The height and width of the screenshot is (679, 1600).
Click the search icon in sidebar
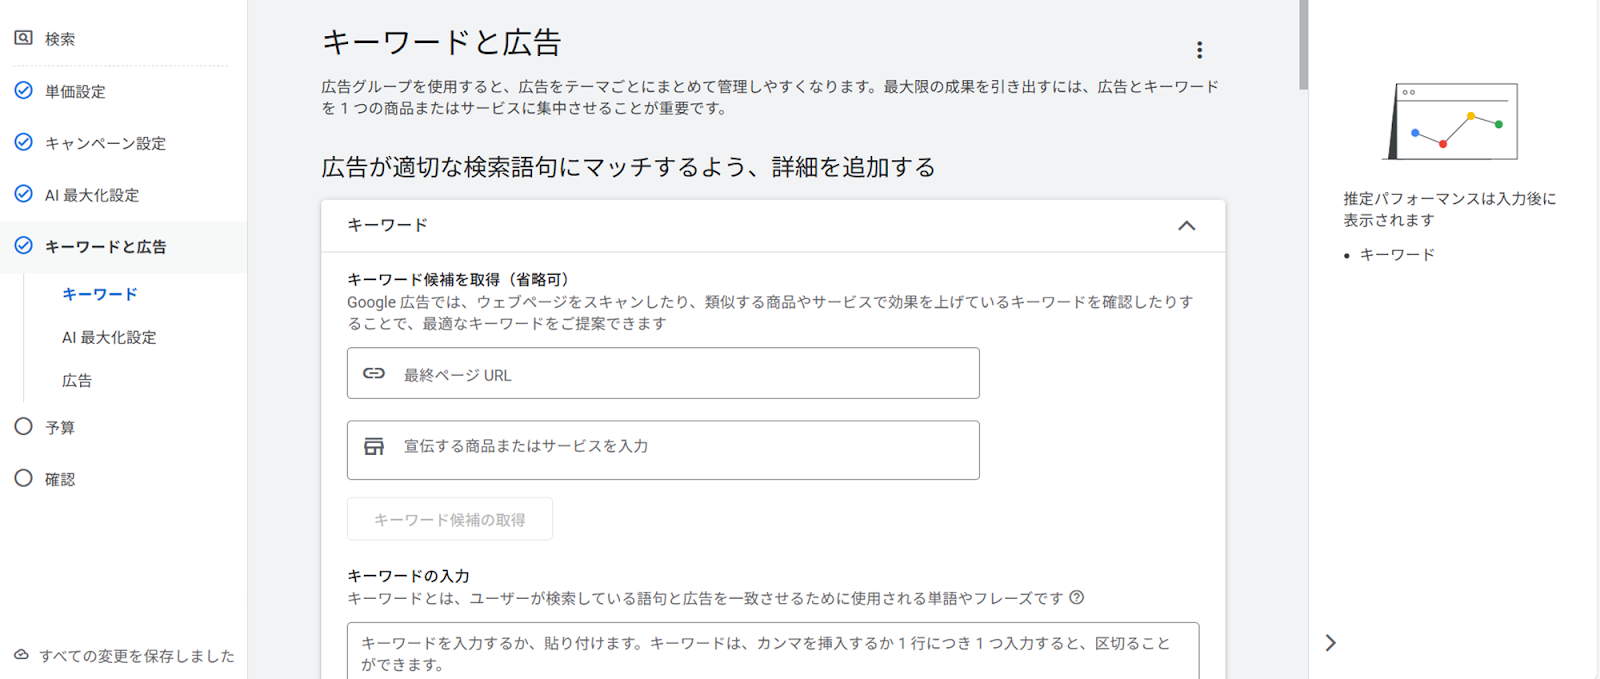(23, 38)
